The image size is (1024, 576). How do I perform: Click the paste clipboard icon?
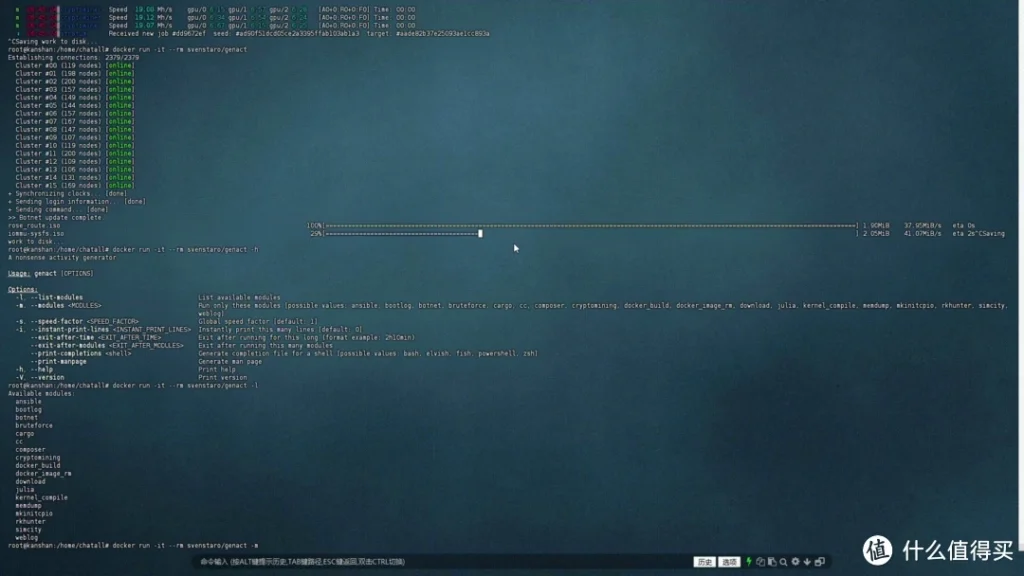click(772, 562)
